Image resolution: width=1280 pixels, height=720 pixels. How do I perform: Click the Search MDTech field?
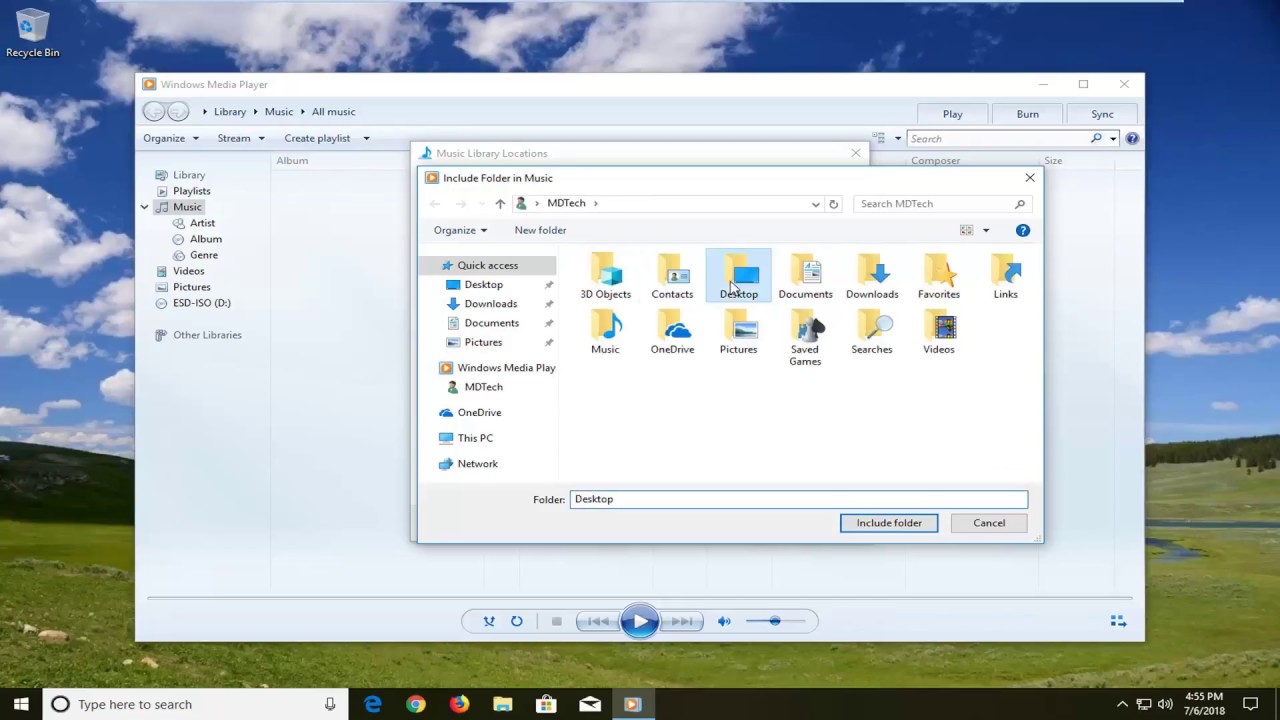(942, 204)
